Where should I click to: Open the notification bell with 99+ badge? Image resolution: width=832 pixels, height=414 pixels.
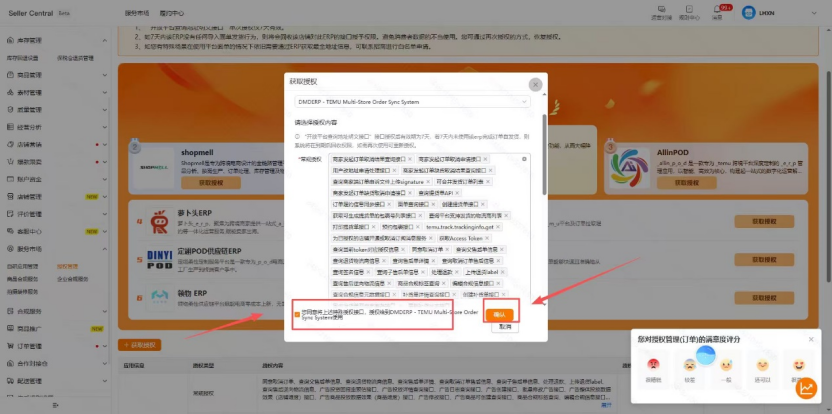[x=717, y=10]
